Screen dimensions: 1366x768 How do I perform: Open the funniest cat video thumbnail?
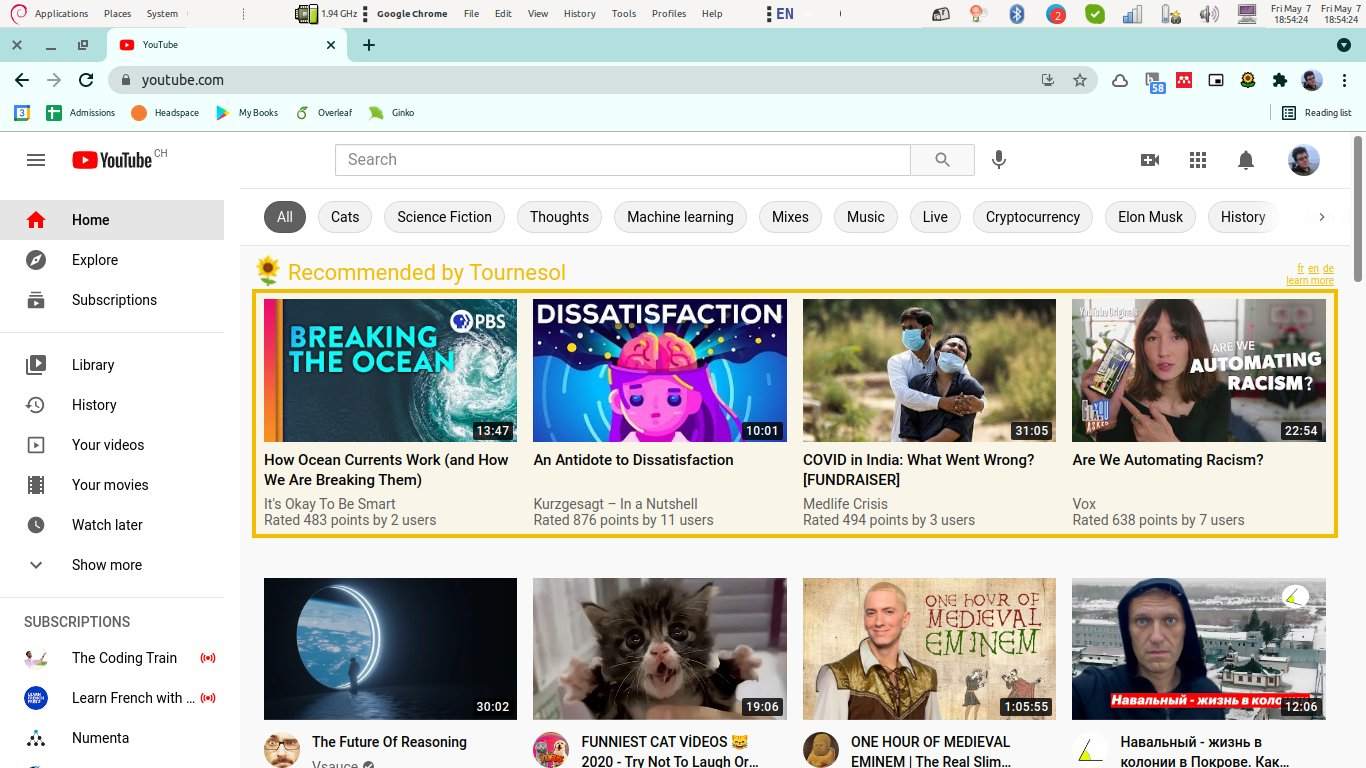coord(660,649)
